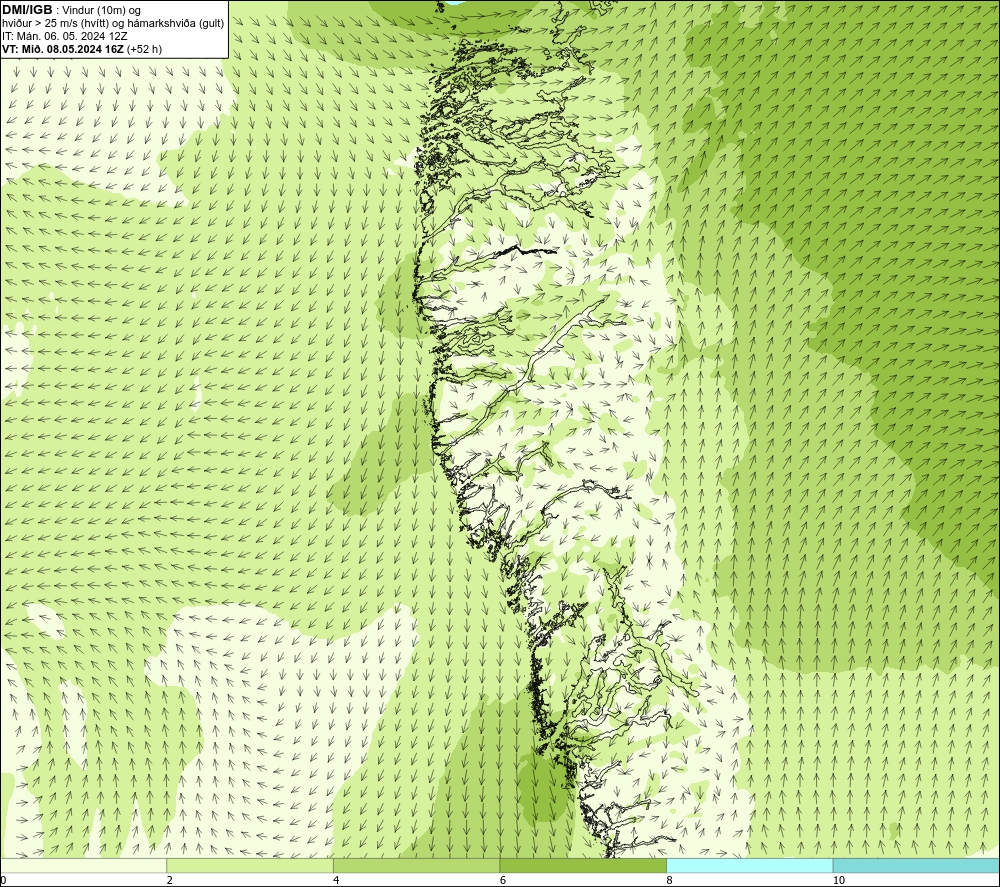Viewport: 1000px width, 887px height.
Task: Click the 2-4 m/s light green legend swatch
Action: (250, 865)
